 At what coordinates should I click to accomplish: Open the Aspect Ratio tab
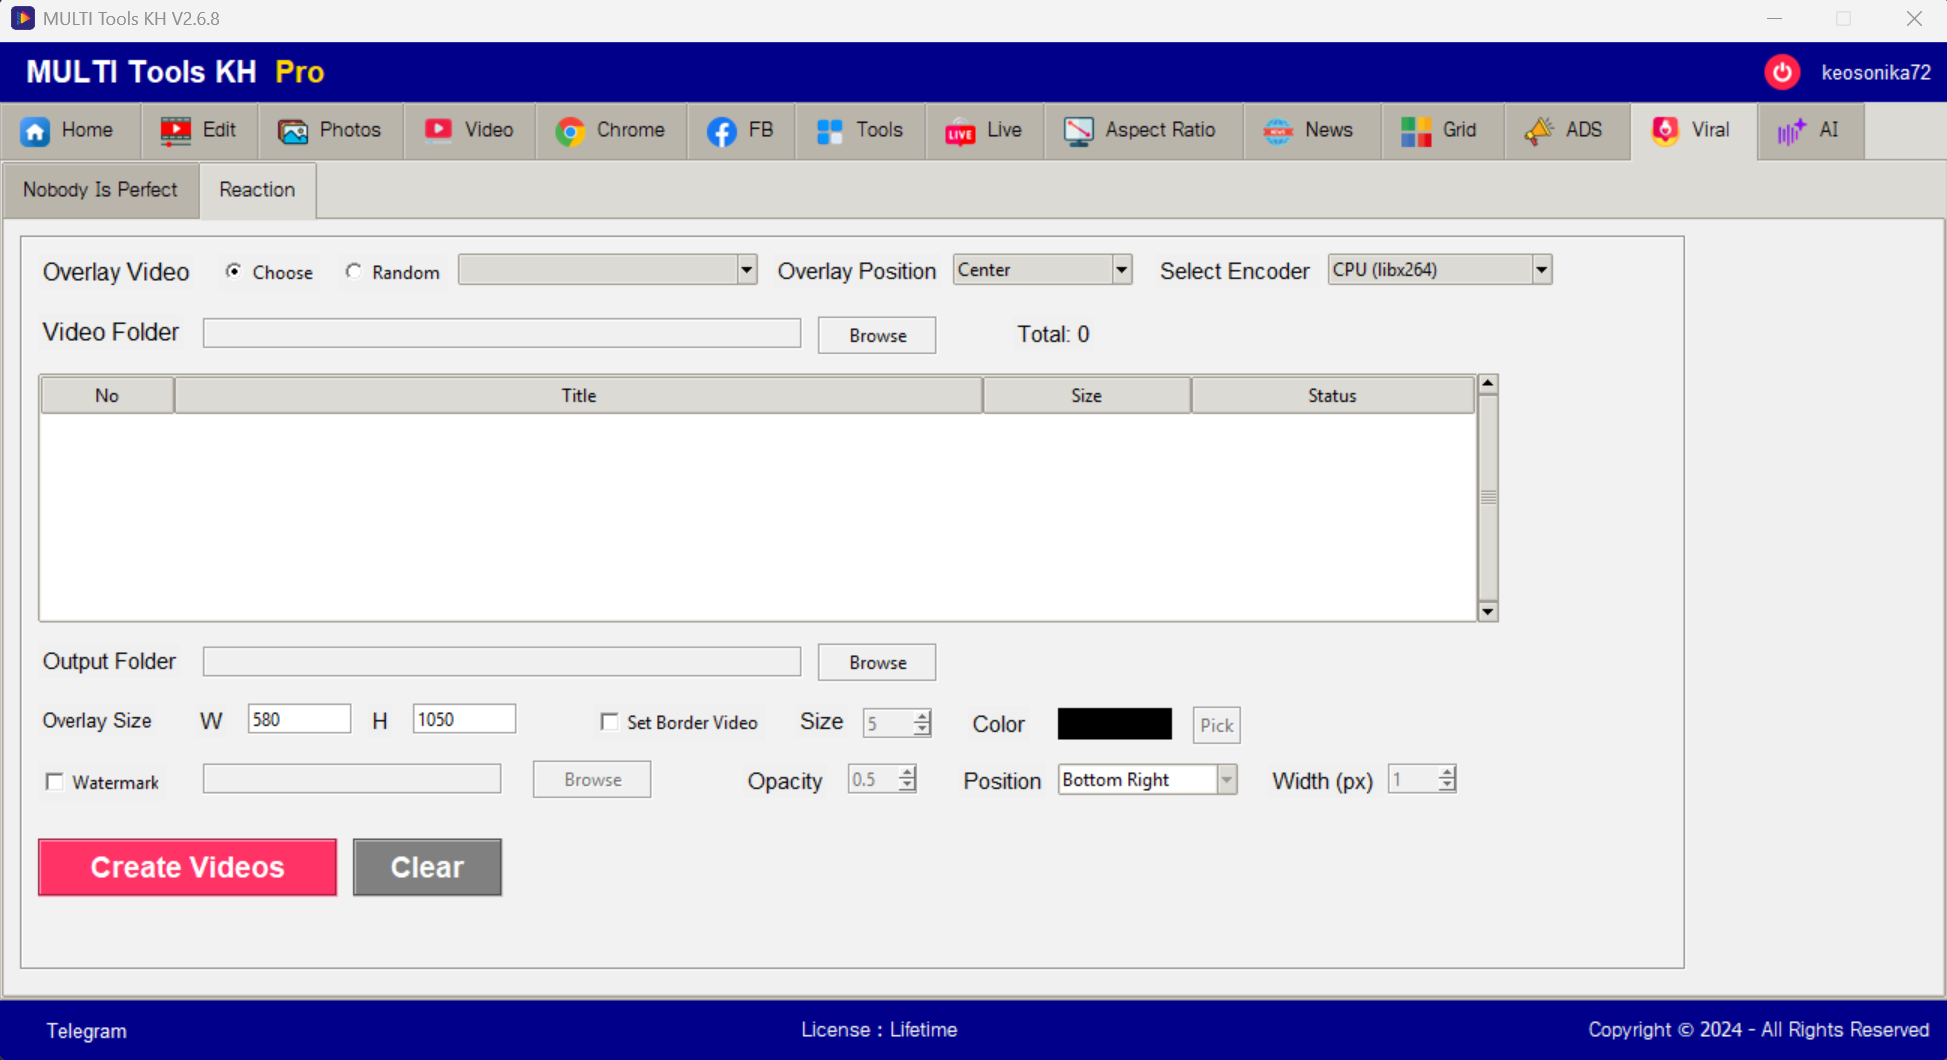pos(1141,131)
